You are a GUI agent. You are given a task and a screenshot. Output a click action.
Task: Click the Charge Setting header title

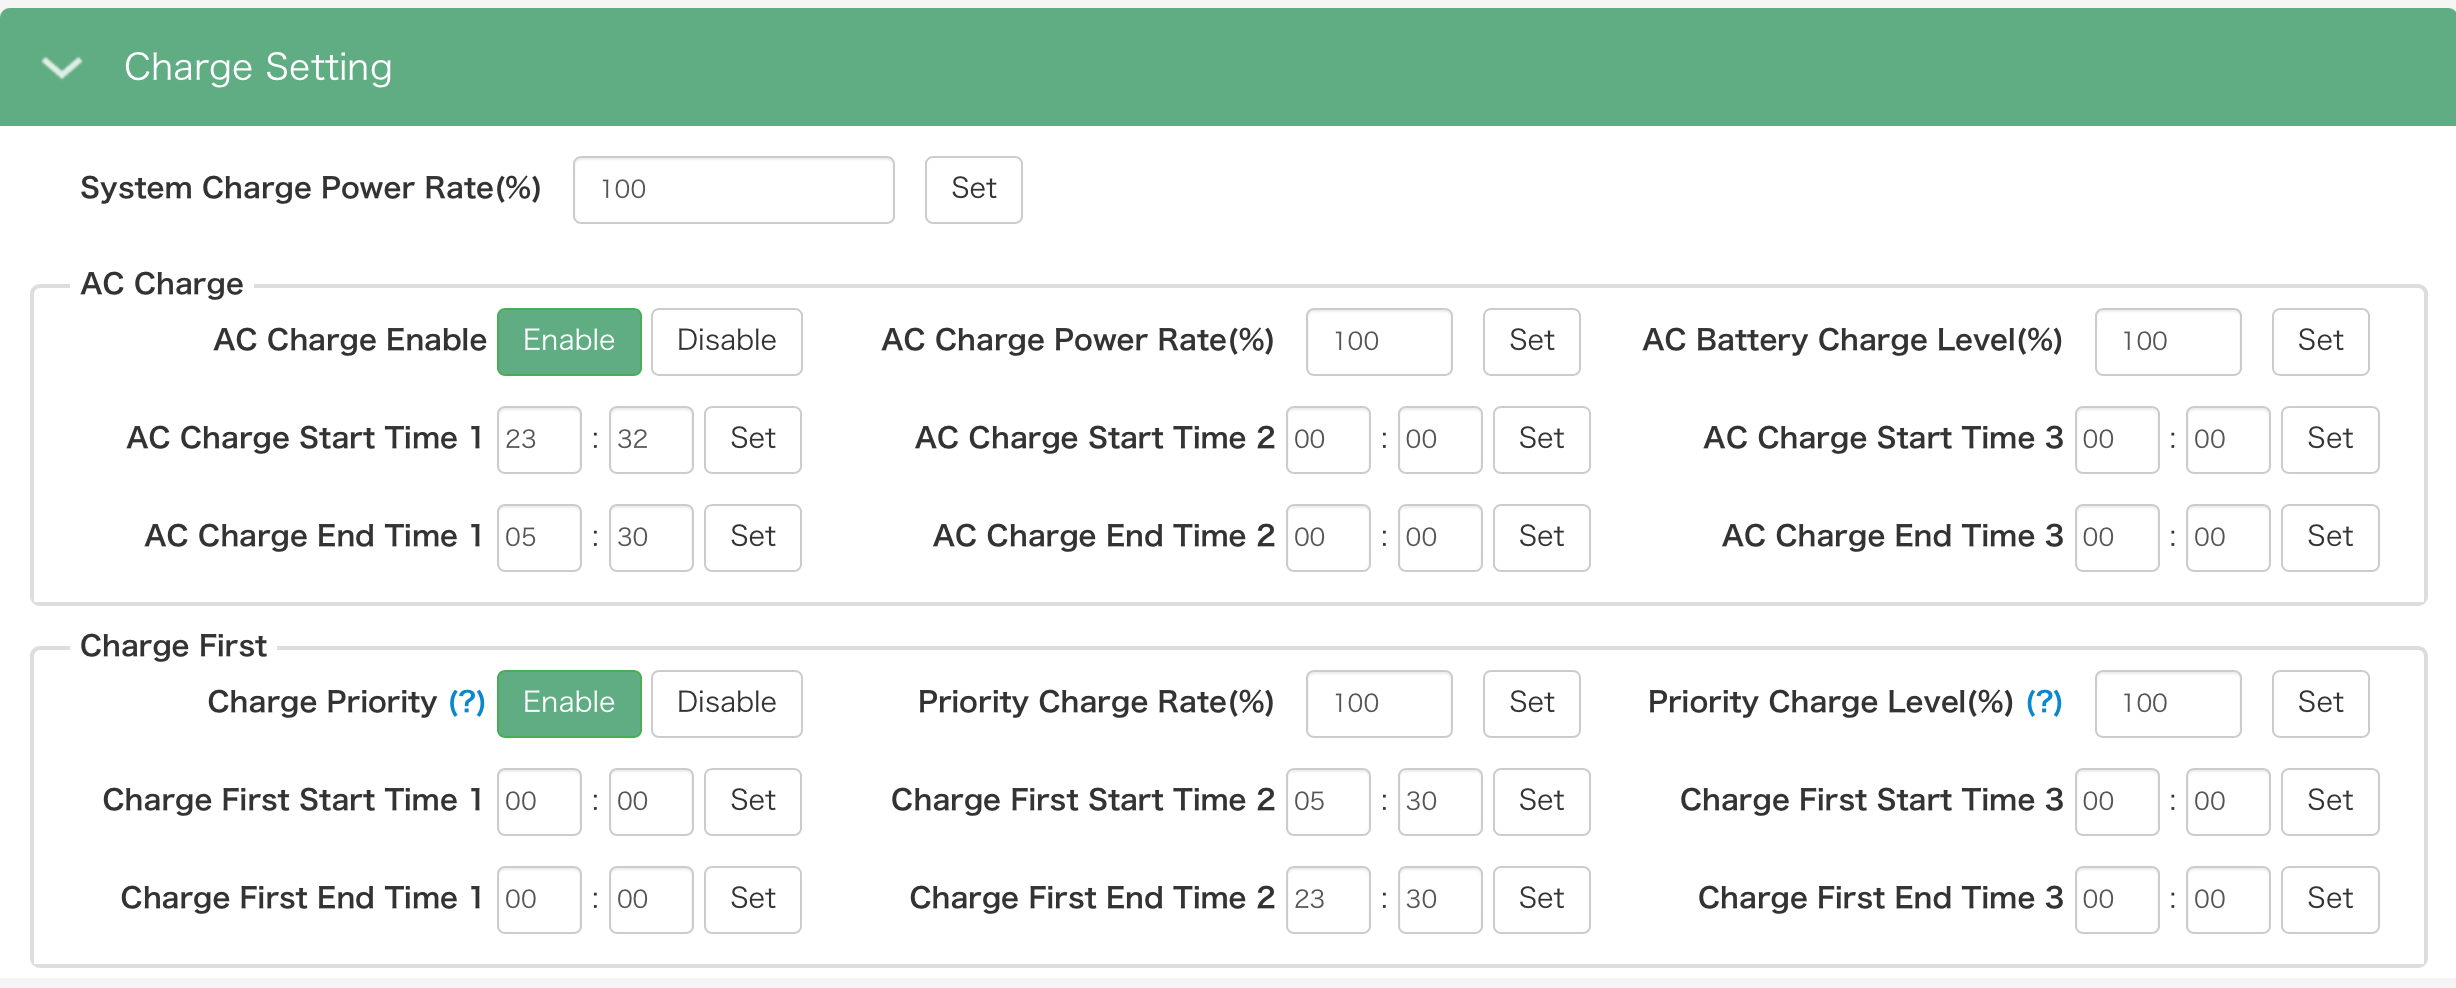[258, 67]
